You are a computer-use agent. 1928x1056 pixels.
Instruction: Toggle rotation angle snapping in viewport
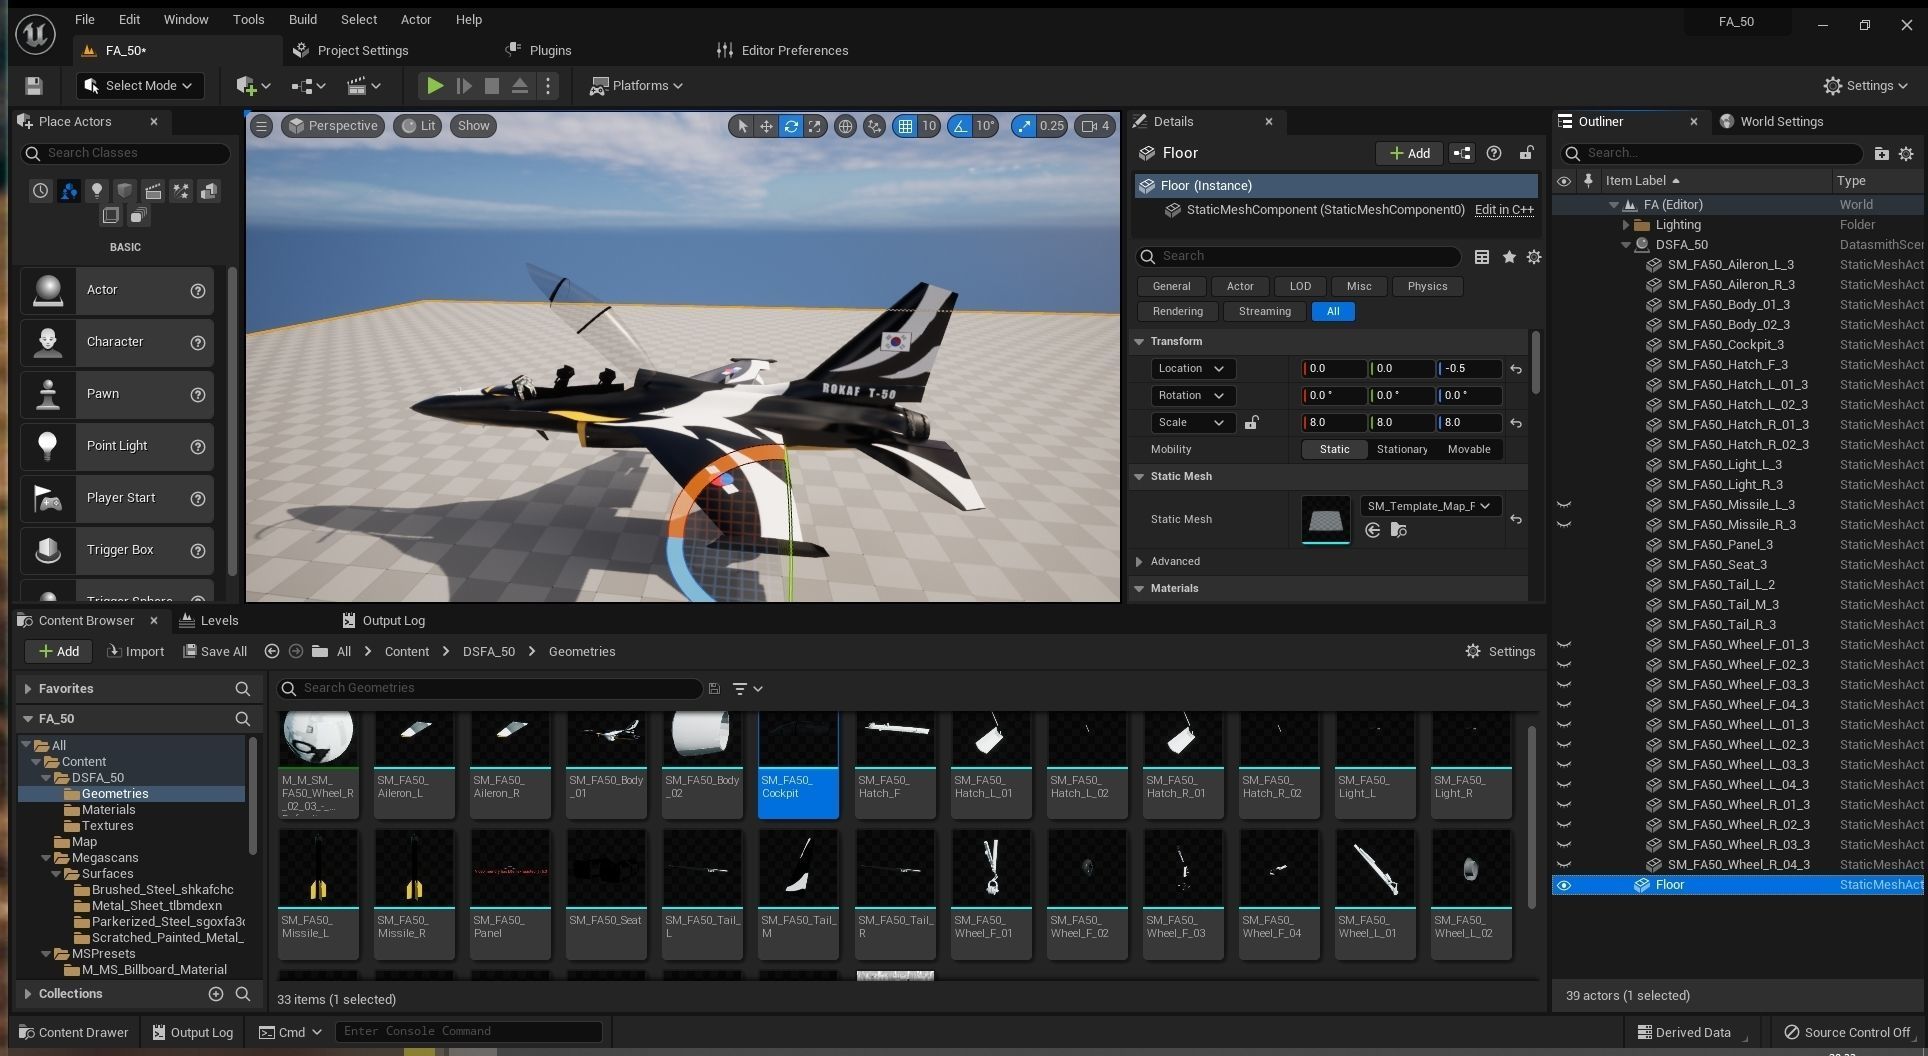pos(960,126)
